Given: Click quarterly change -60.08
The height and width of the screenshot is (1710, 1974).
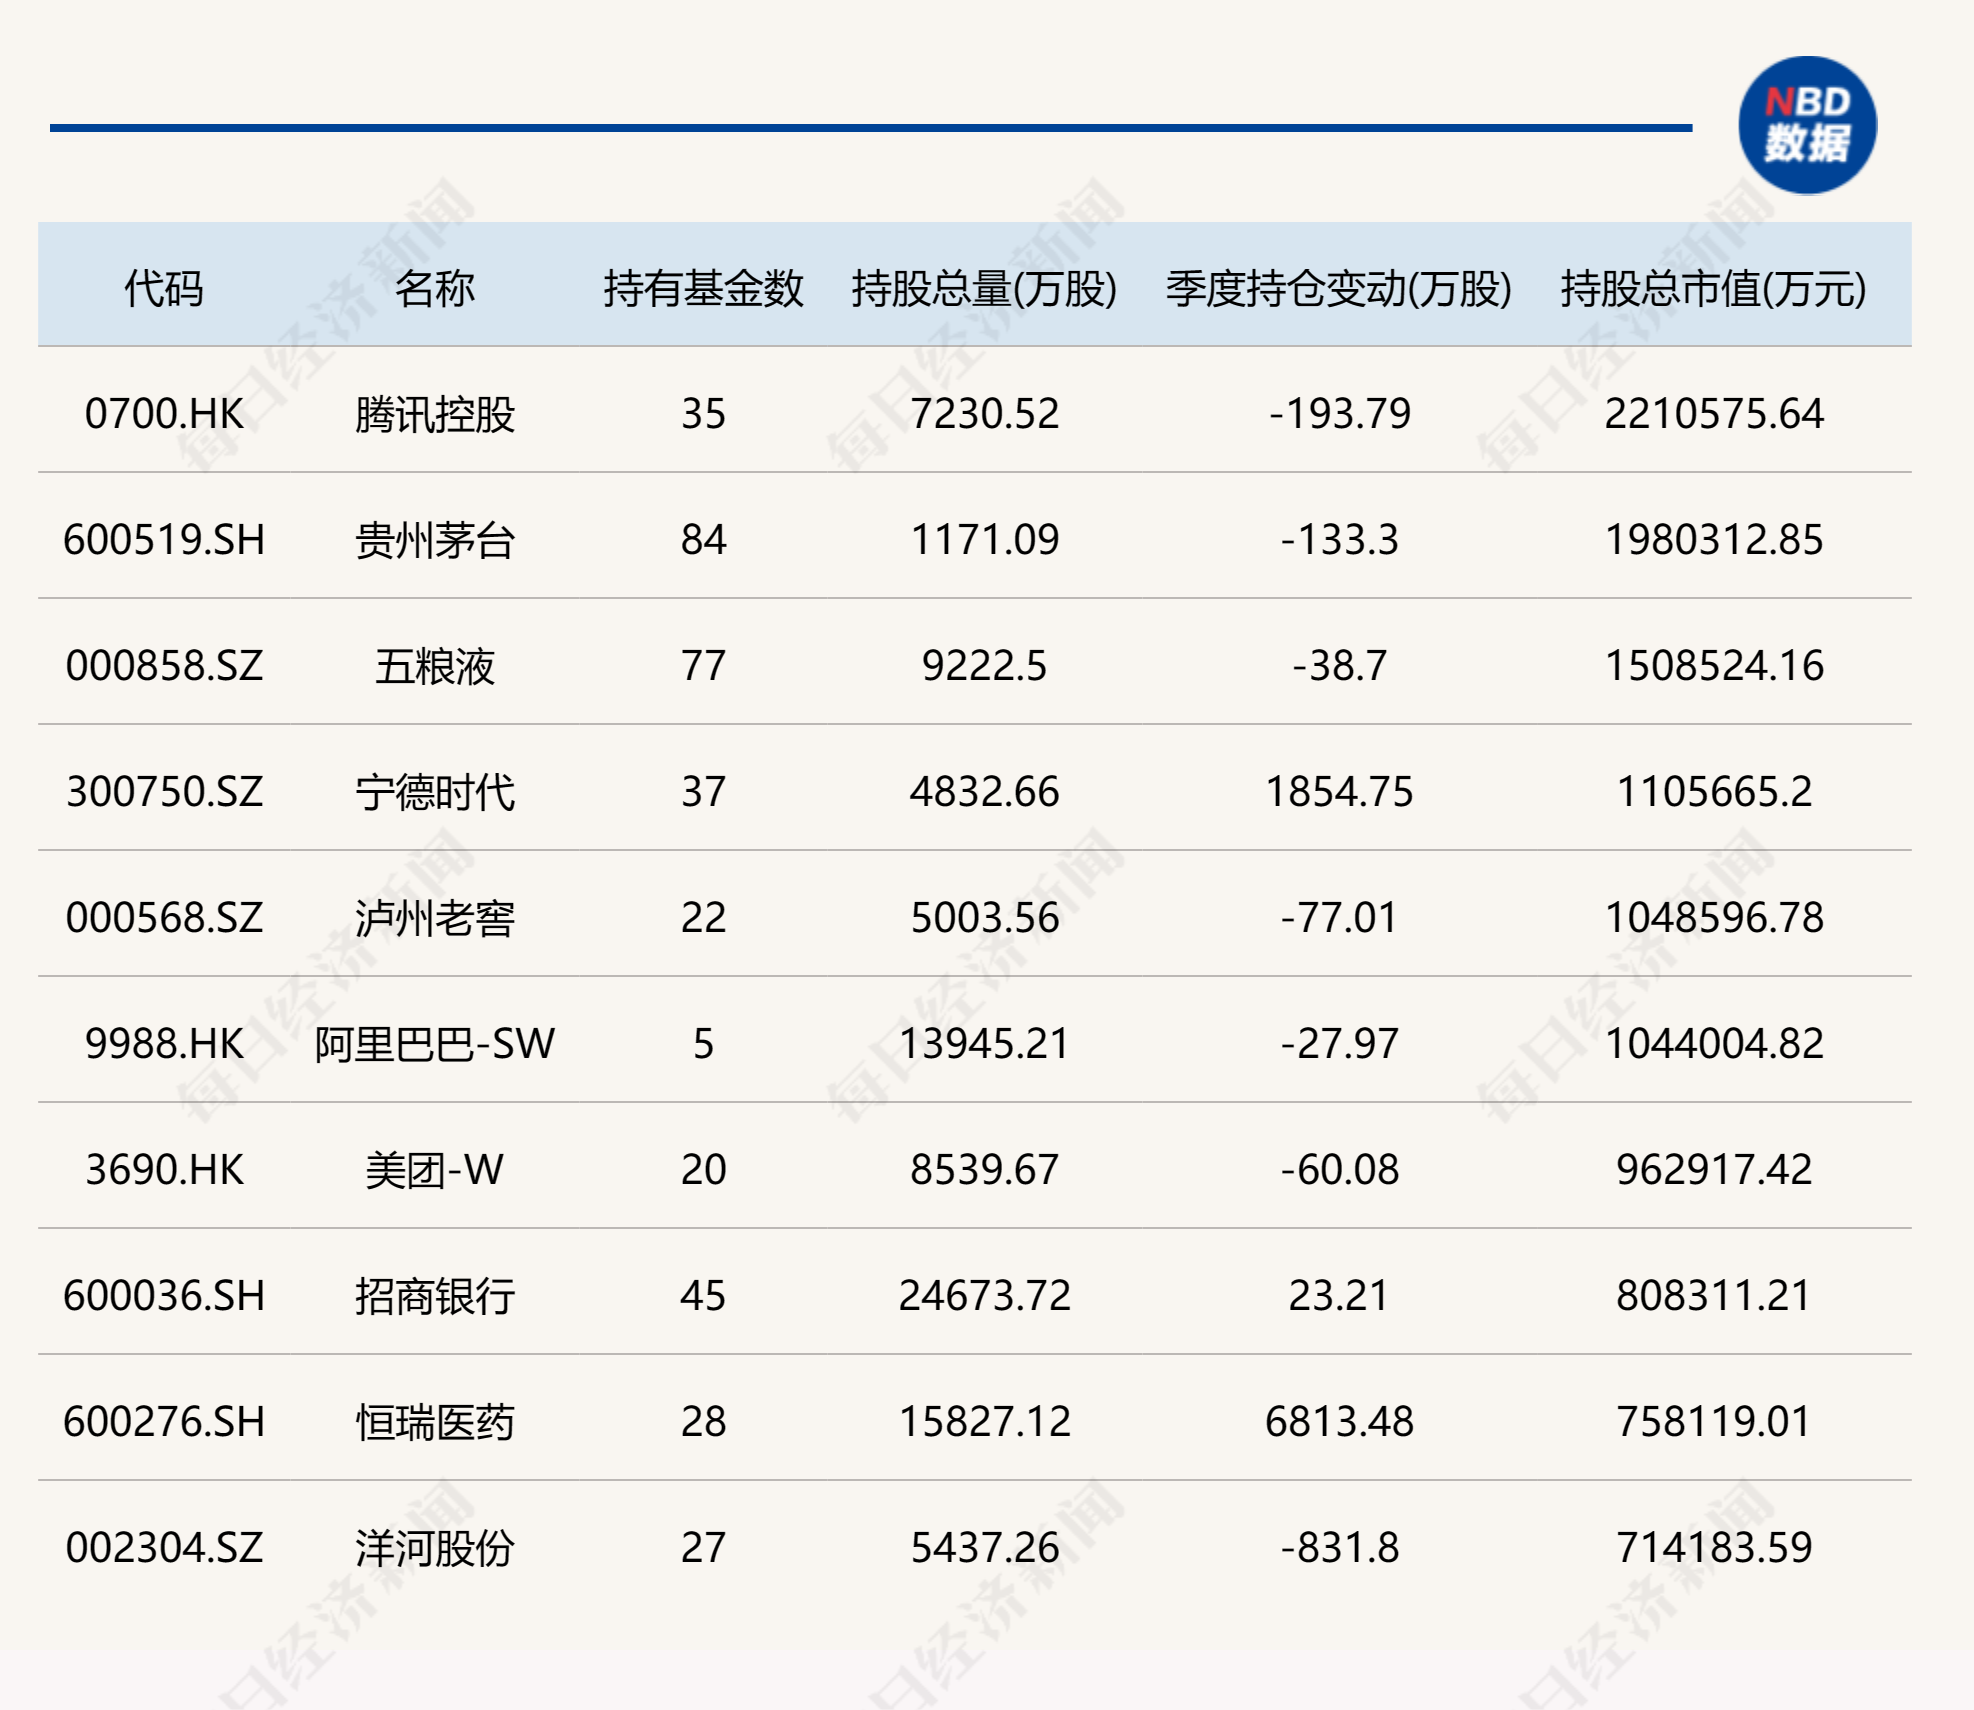Looking at the screenshot, I should point(1339,1170).
